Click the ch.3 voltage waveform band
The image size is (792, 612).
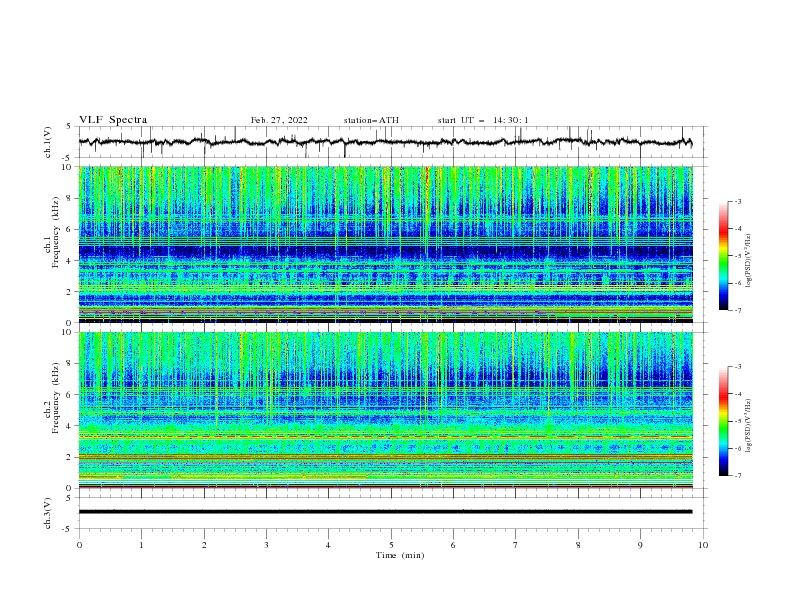(385, 512)
